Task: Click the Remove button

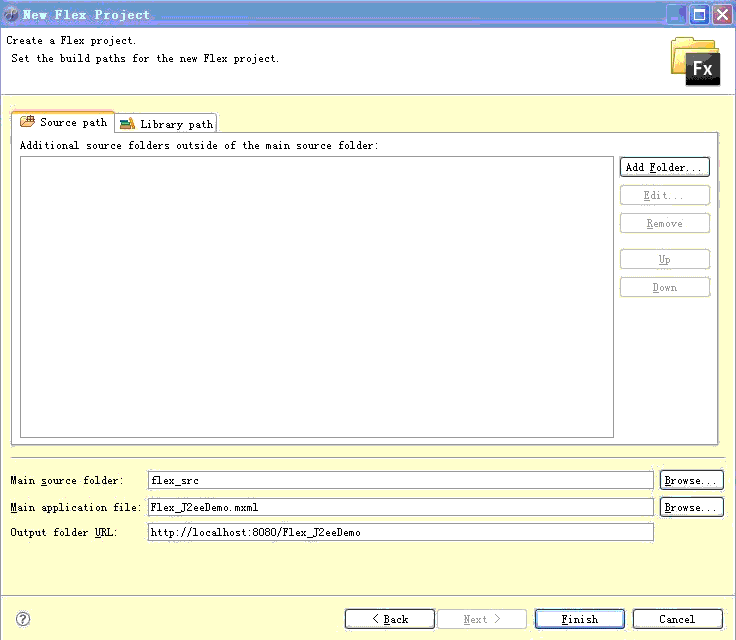Action: pos(664,223)
